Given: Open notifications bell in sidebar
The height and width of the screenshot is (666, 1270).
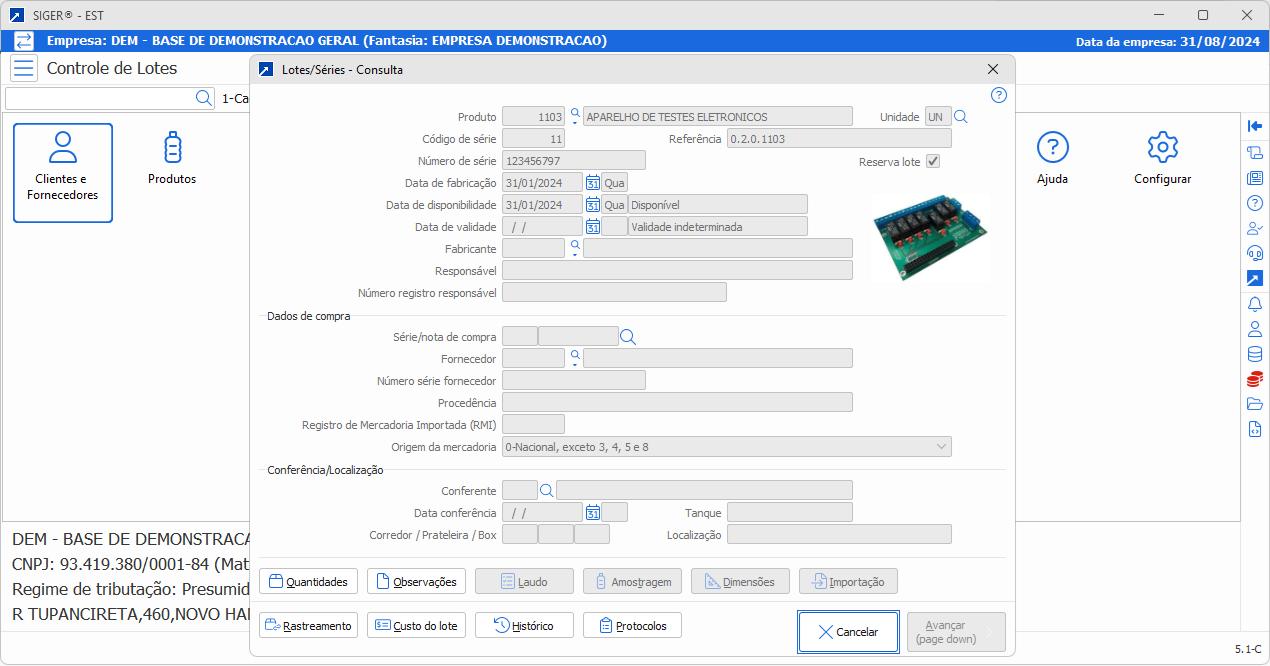Looking at the screenshot, I should [x=1255, y=304].
